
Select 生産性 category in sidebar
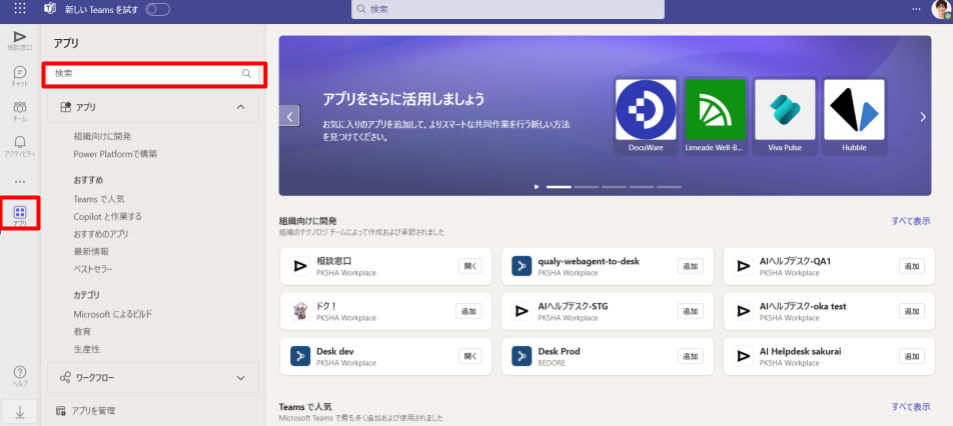[x=86, y=349]
